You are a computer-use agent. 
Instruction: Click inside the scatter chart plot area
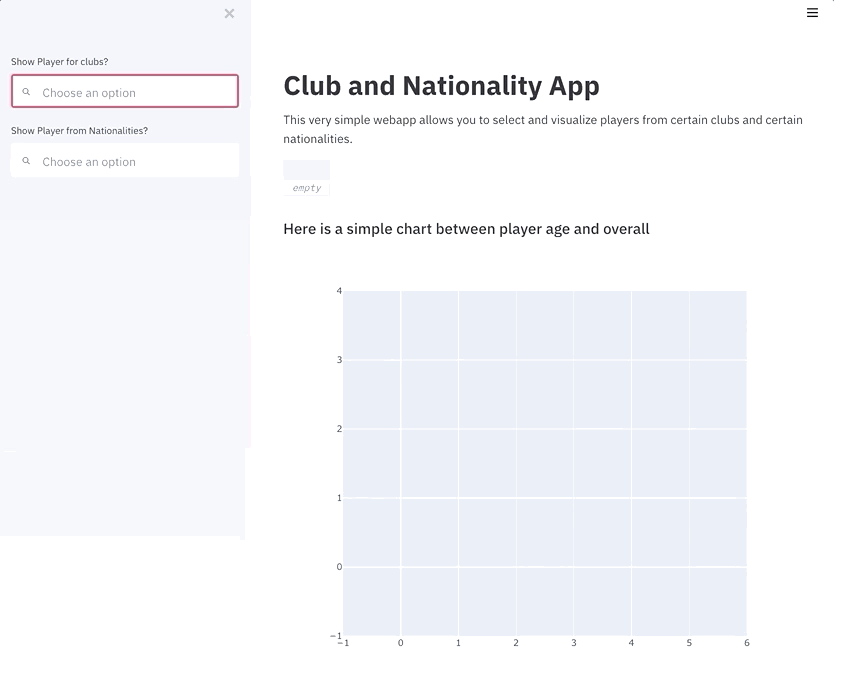(x=545, y=460)
